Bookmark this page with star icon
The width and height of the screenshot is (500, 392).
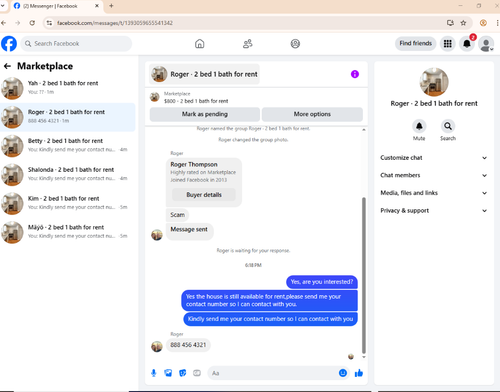(463, 23)
